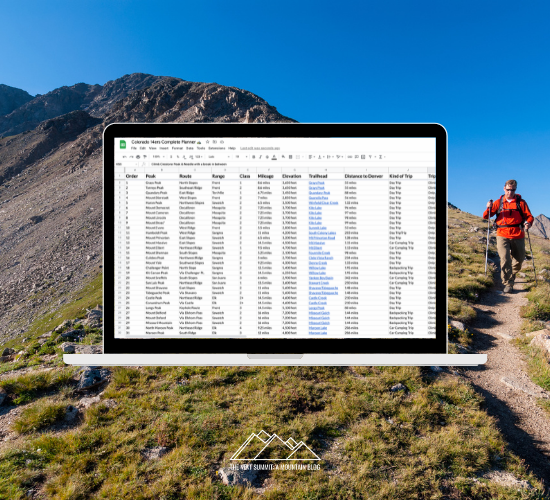Toggle italic formatting in the toolbar
Screen dimensions: 550x500
(x=261, y=157)
